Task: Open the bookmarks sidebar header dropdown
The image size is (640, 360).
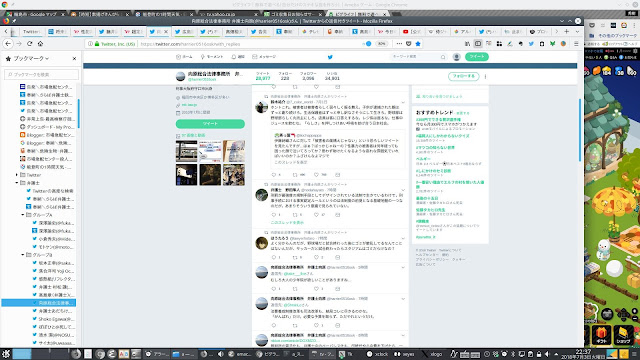Action: tap(47, 58)
